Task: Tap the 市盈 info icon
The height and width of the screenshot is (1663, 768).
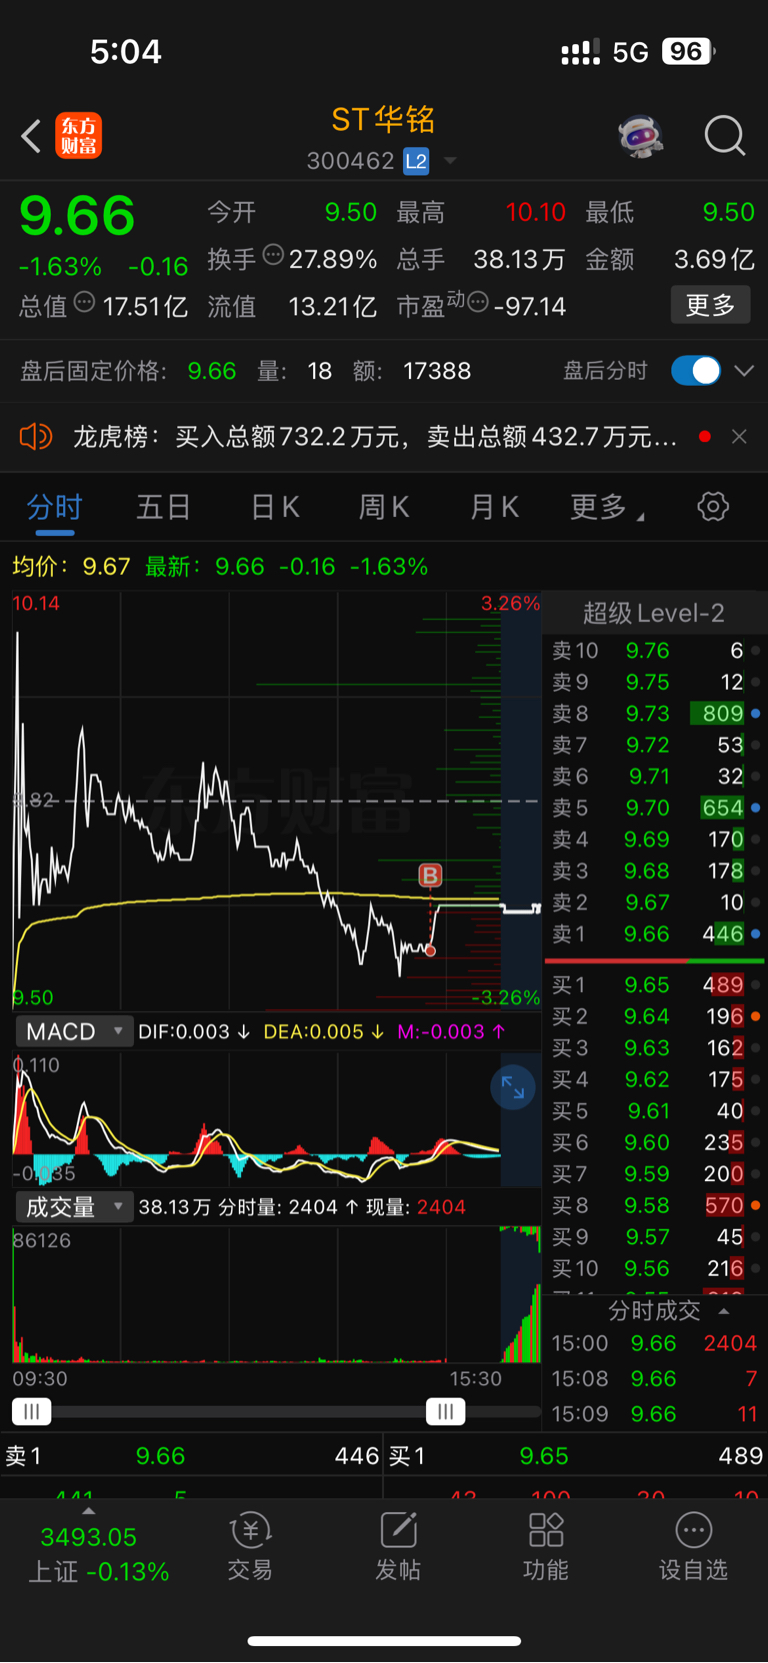Action: click(x=478, y=302)
